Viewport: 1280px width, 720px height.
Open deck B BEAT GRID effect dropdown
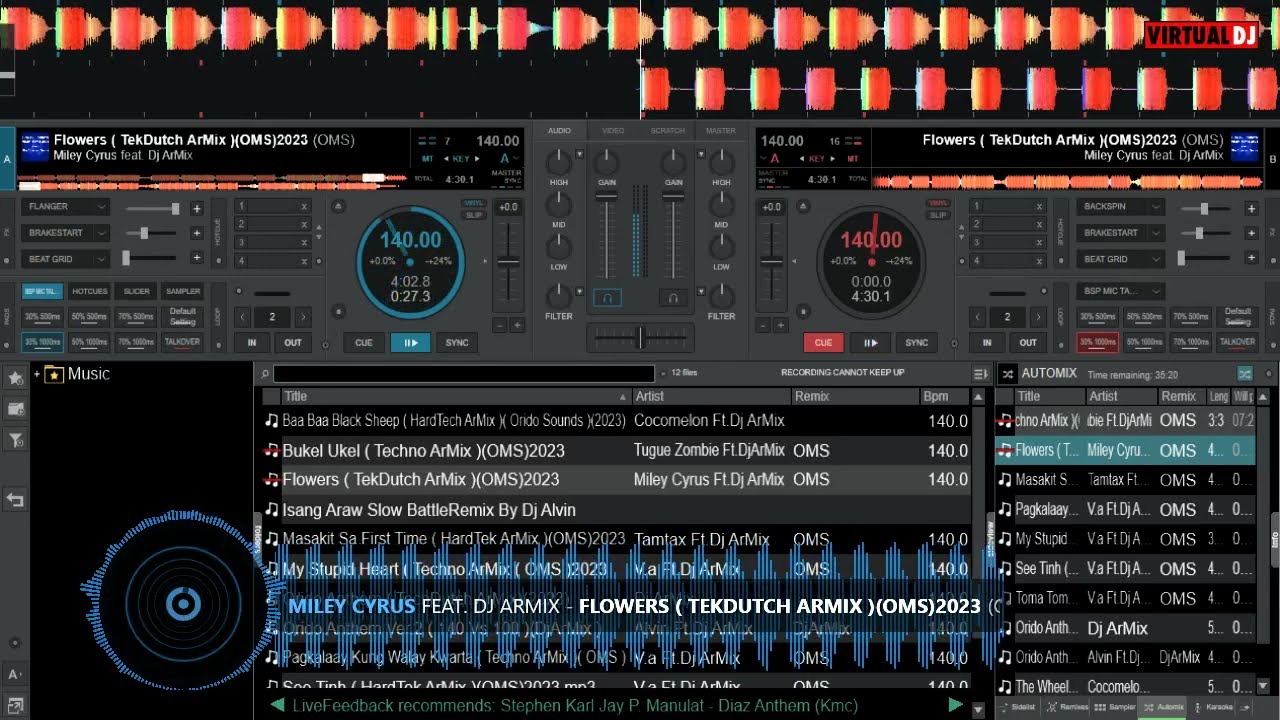[1120, 258]
